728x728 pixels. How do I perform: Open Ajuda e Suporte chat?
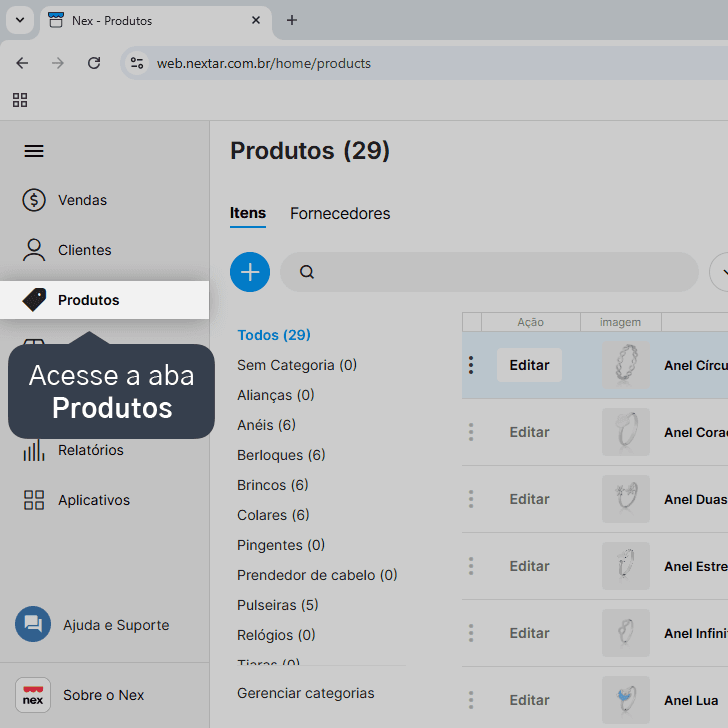pos(92,624)
